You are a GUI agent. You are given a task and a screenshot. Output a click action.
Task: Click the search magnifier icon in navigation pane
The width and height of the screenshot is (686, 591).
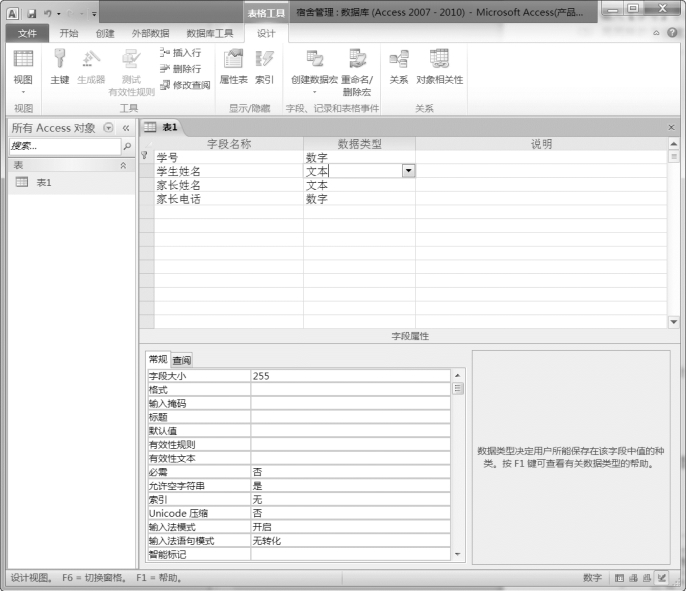[x=127, y=146]
